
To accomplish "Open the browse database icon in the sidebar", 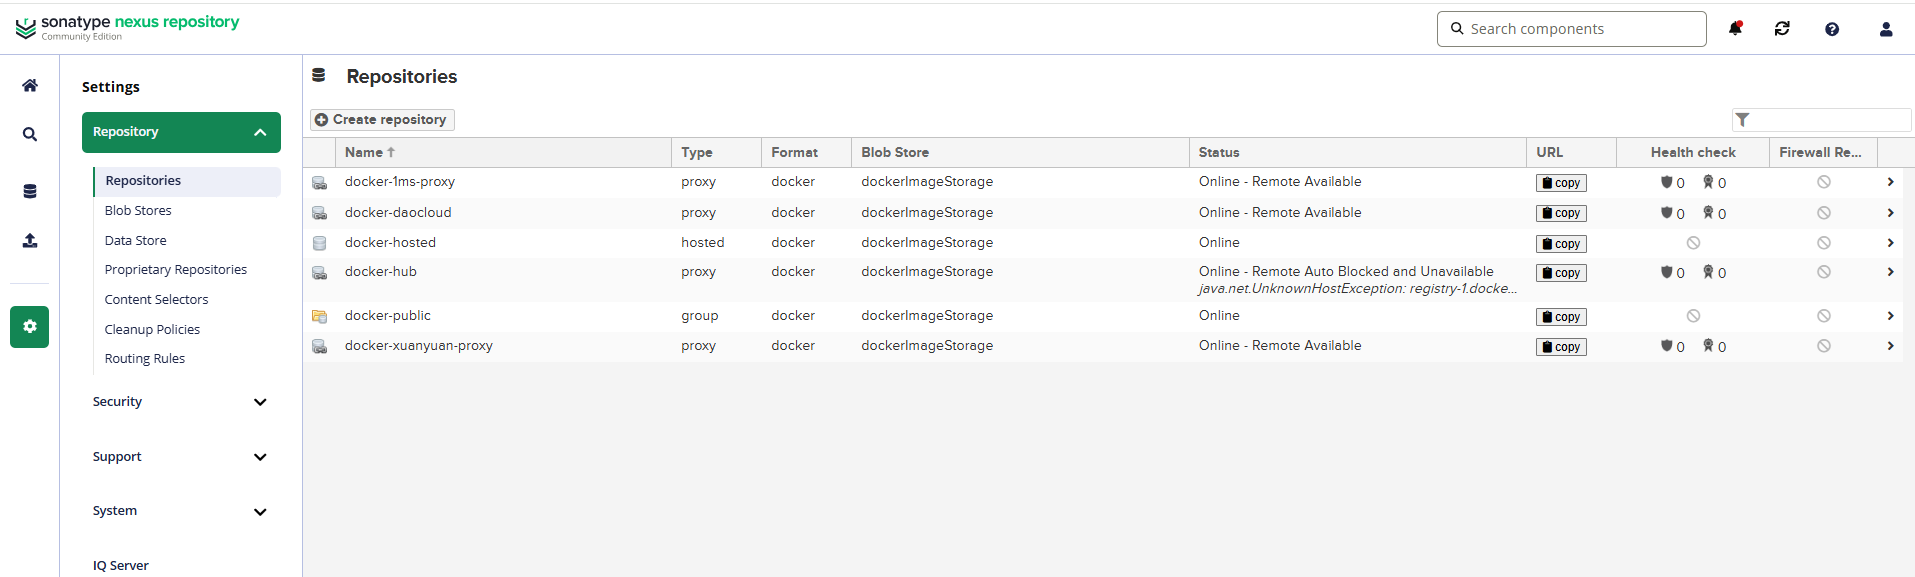I will pos(30,191).
